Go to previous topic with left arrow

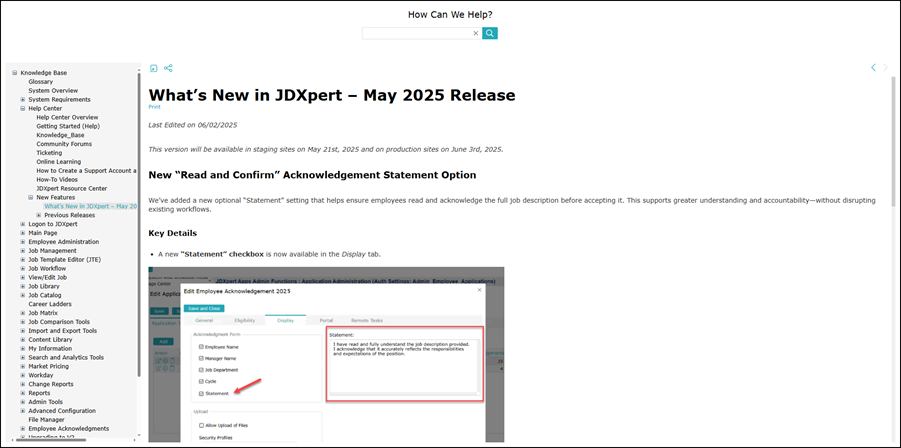point(873,68)
